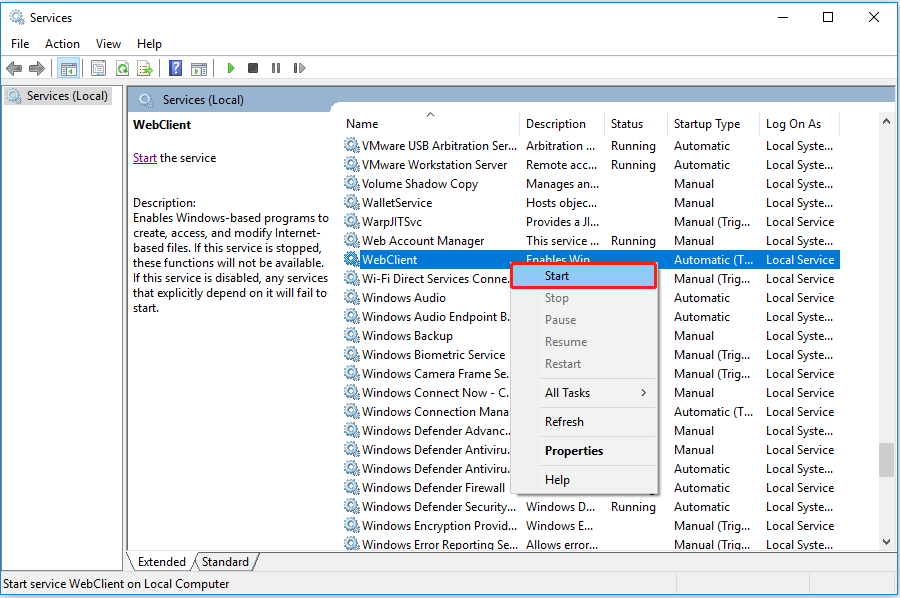This screenshot has height=598, width=900.
Task: Click gear icon beside WalletService
Action: [351, 203]
